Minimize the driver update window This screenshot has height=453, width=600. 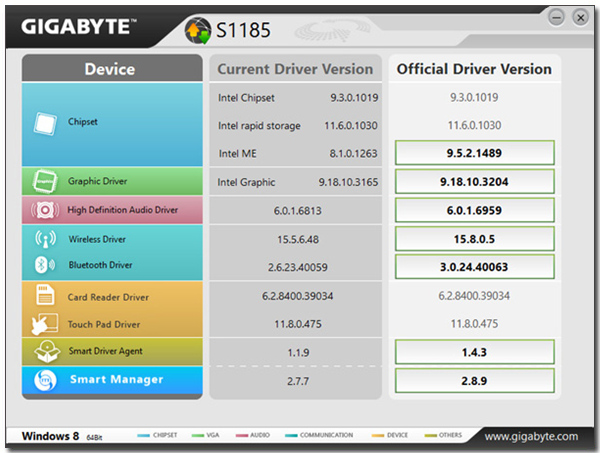pos(556,18)
